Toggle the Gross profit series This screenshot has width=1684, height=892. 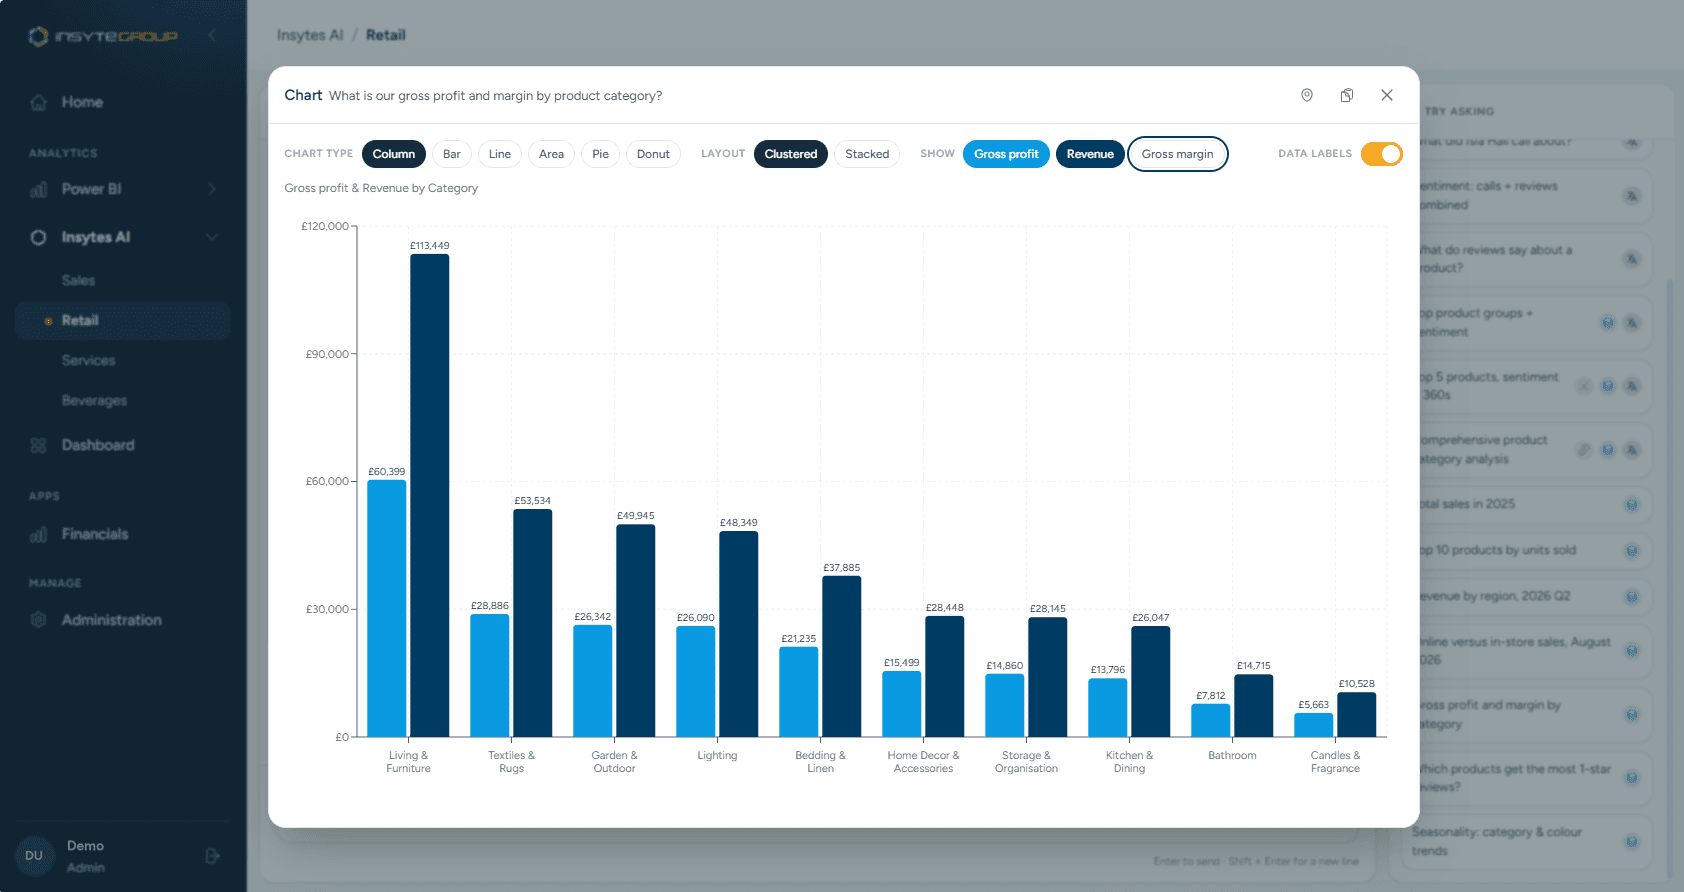[1006, 154]
